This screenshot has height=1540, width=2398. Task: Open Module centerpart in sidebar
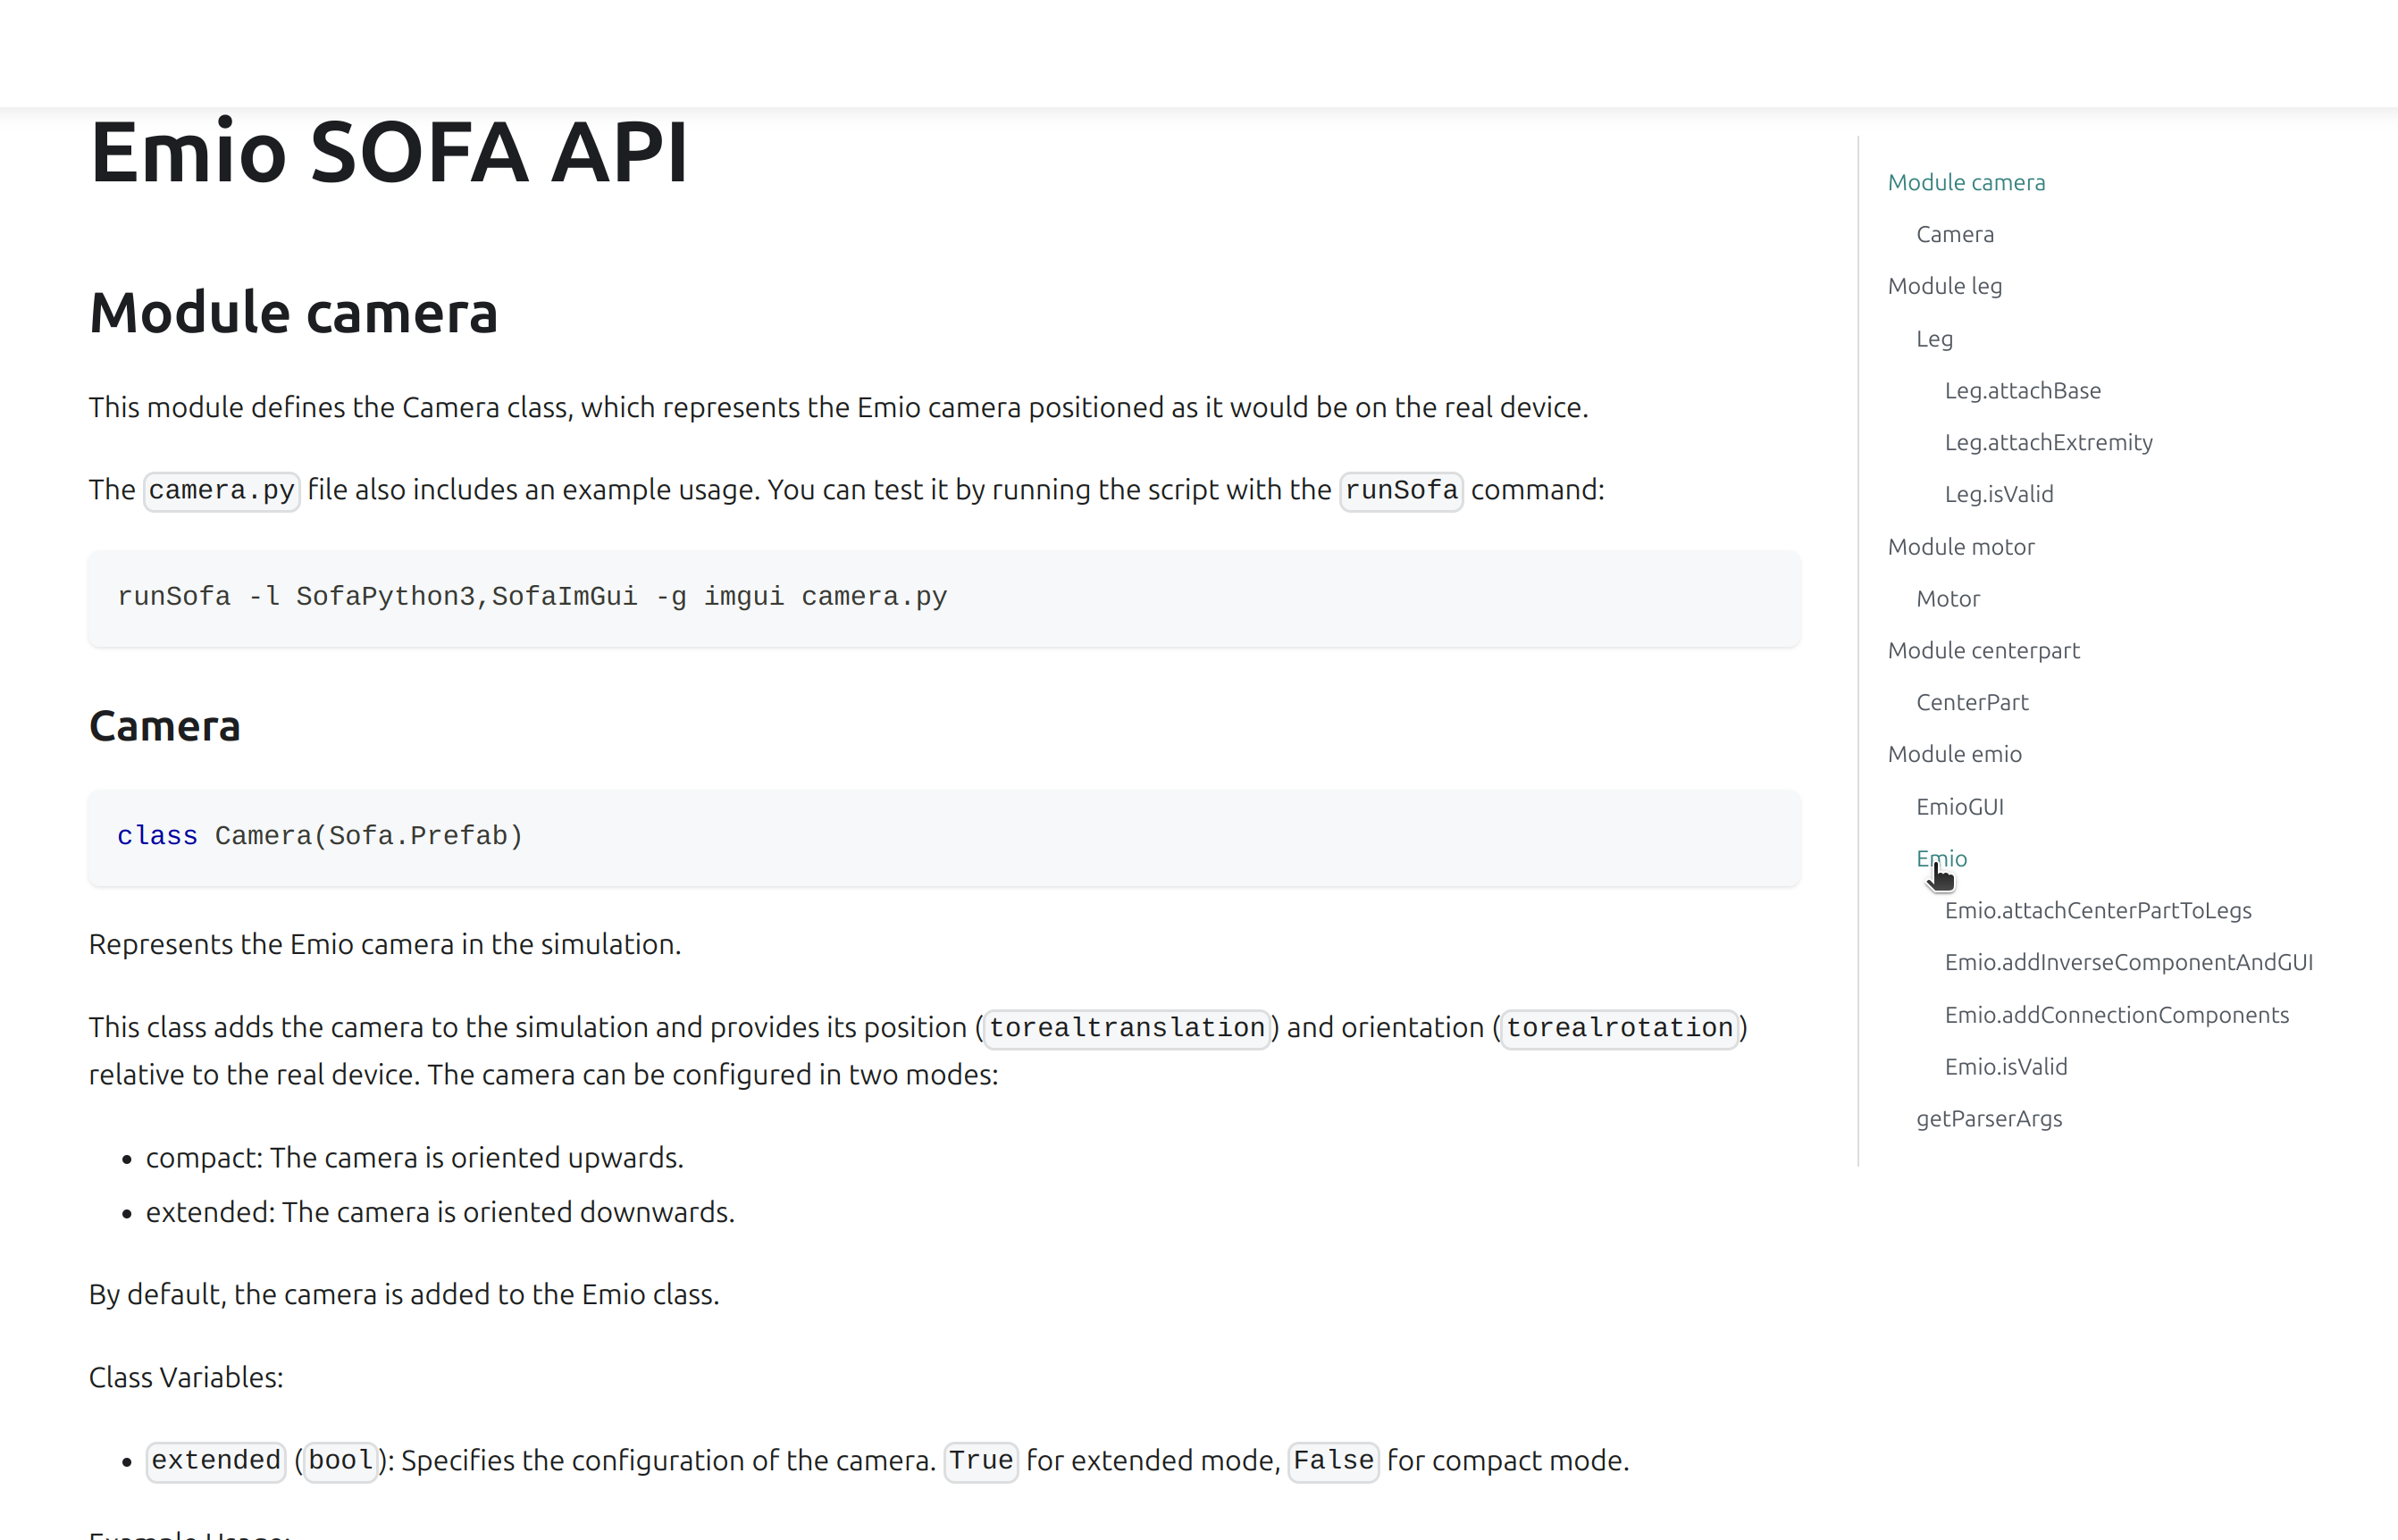1983,651
